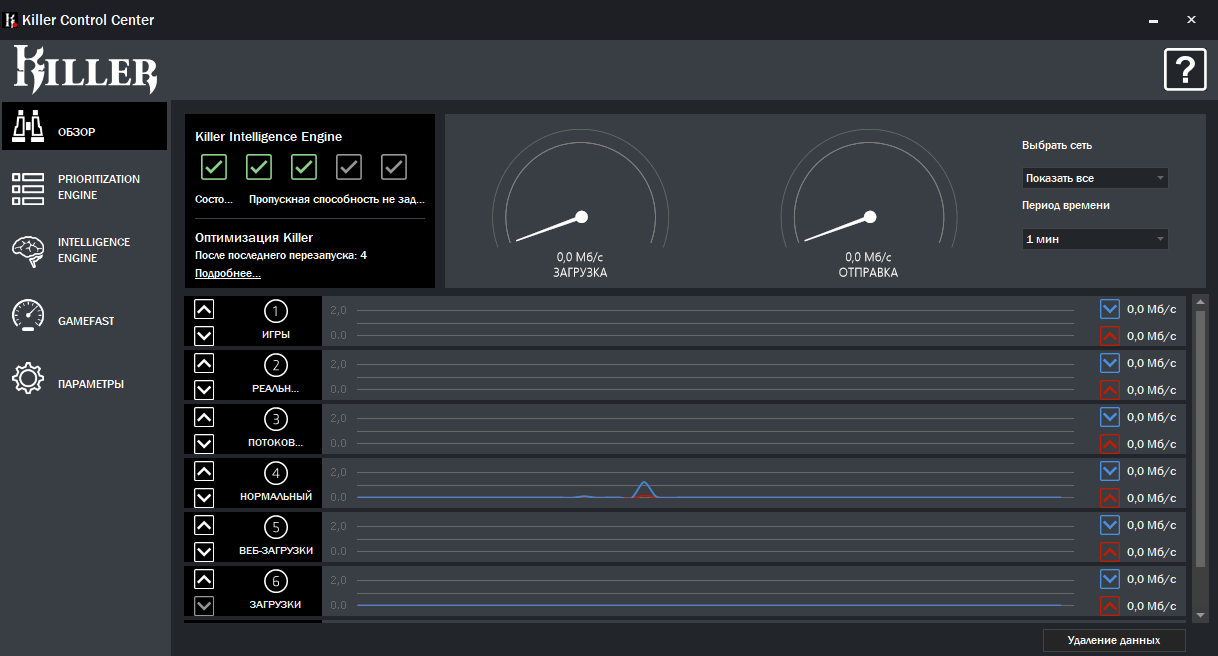Click the vertical scrollbar of priority list
The height and width of the screenshot is (656, 1218).
[1201, 440]
